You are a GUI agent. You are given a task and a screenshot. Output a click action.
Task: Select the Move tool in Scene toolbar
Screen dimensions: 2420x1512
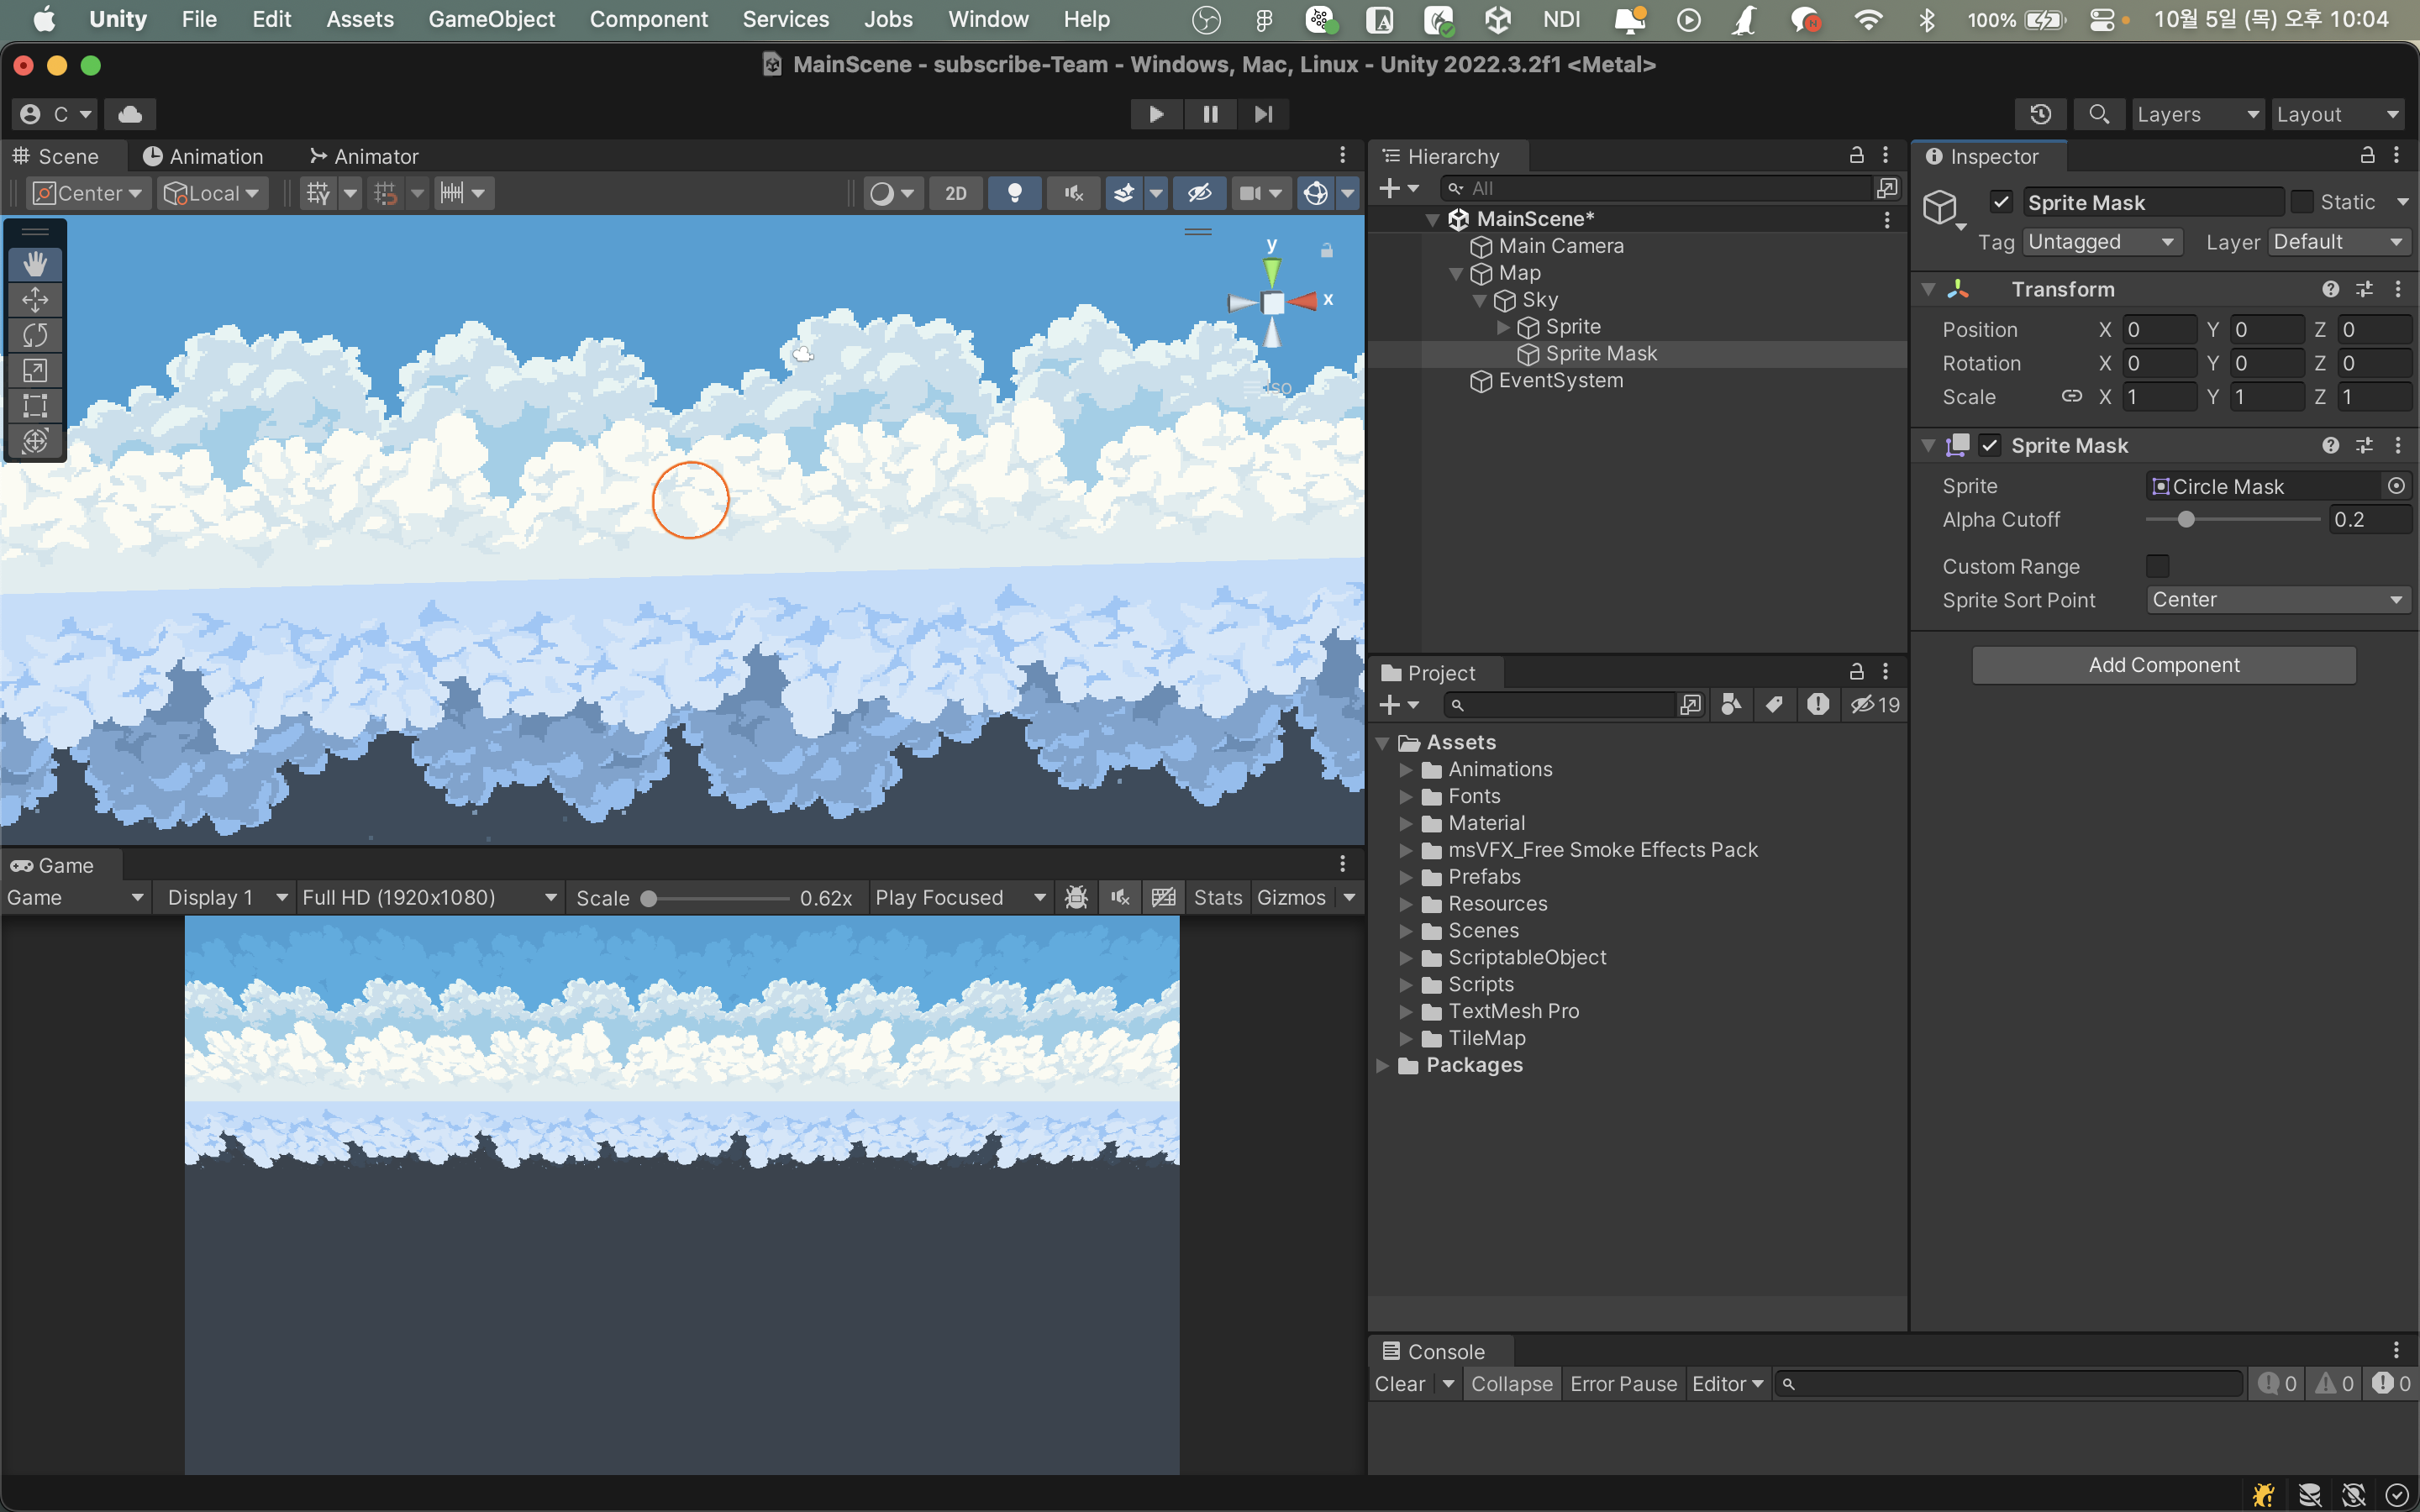pyautogui.click(x=35, y=300)
